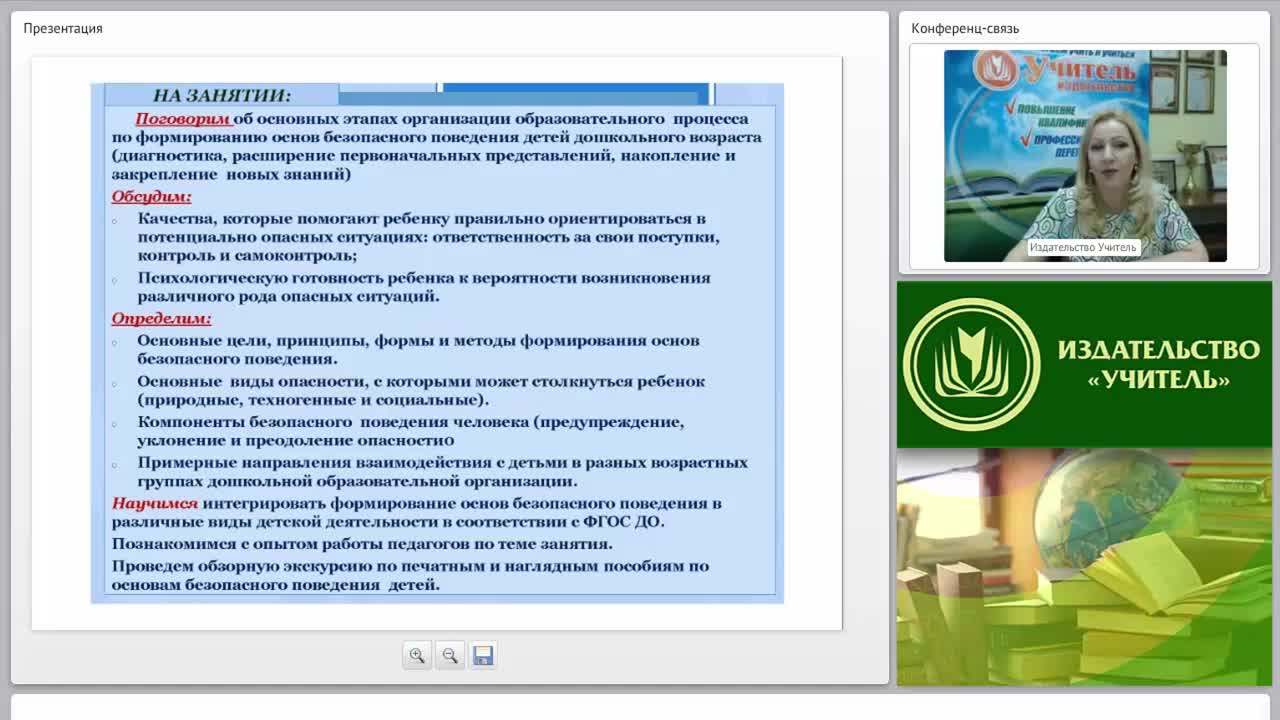Image resolution: width=1280 pixels, height=720 pixels.
Task: Click bullet «Компоненты безопасного поведения человека»
Action: click(411, 431)
